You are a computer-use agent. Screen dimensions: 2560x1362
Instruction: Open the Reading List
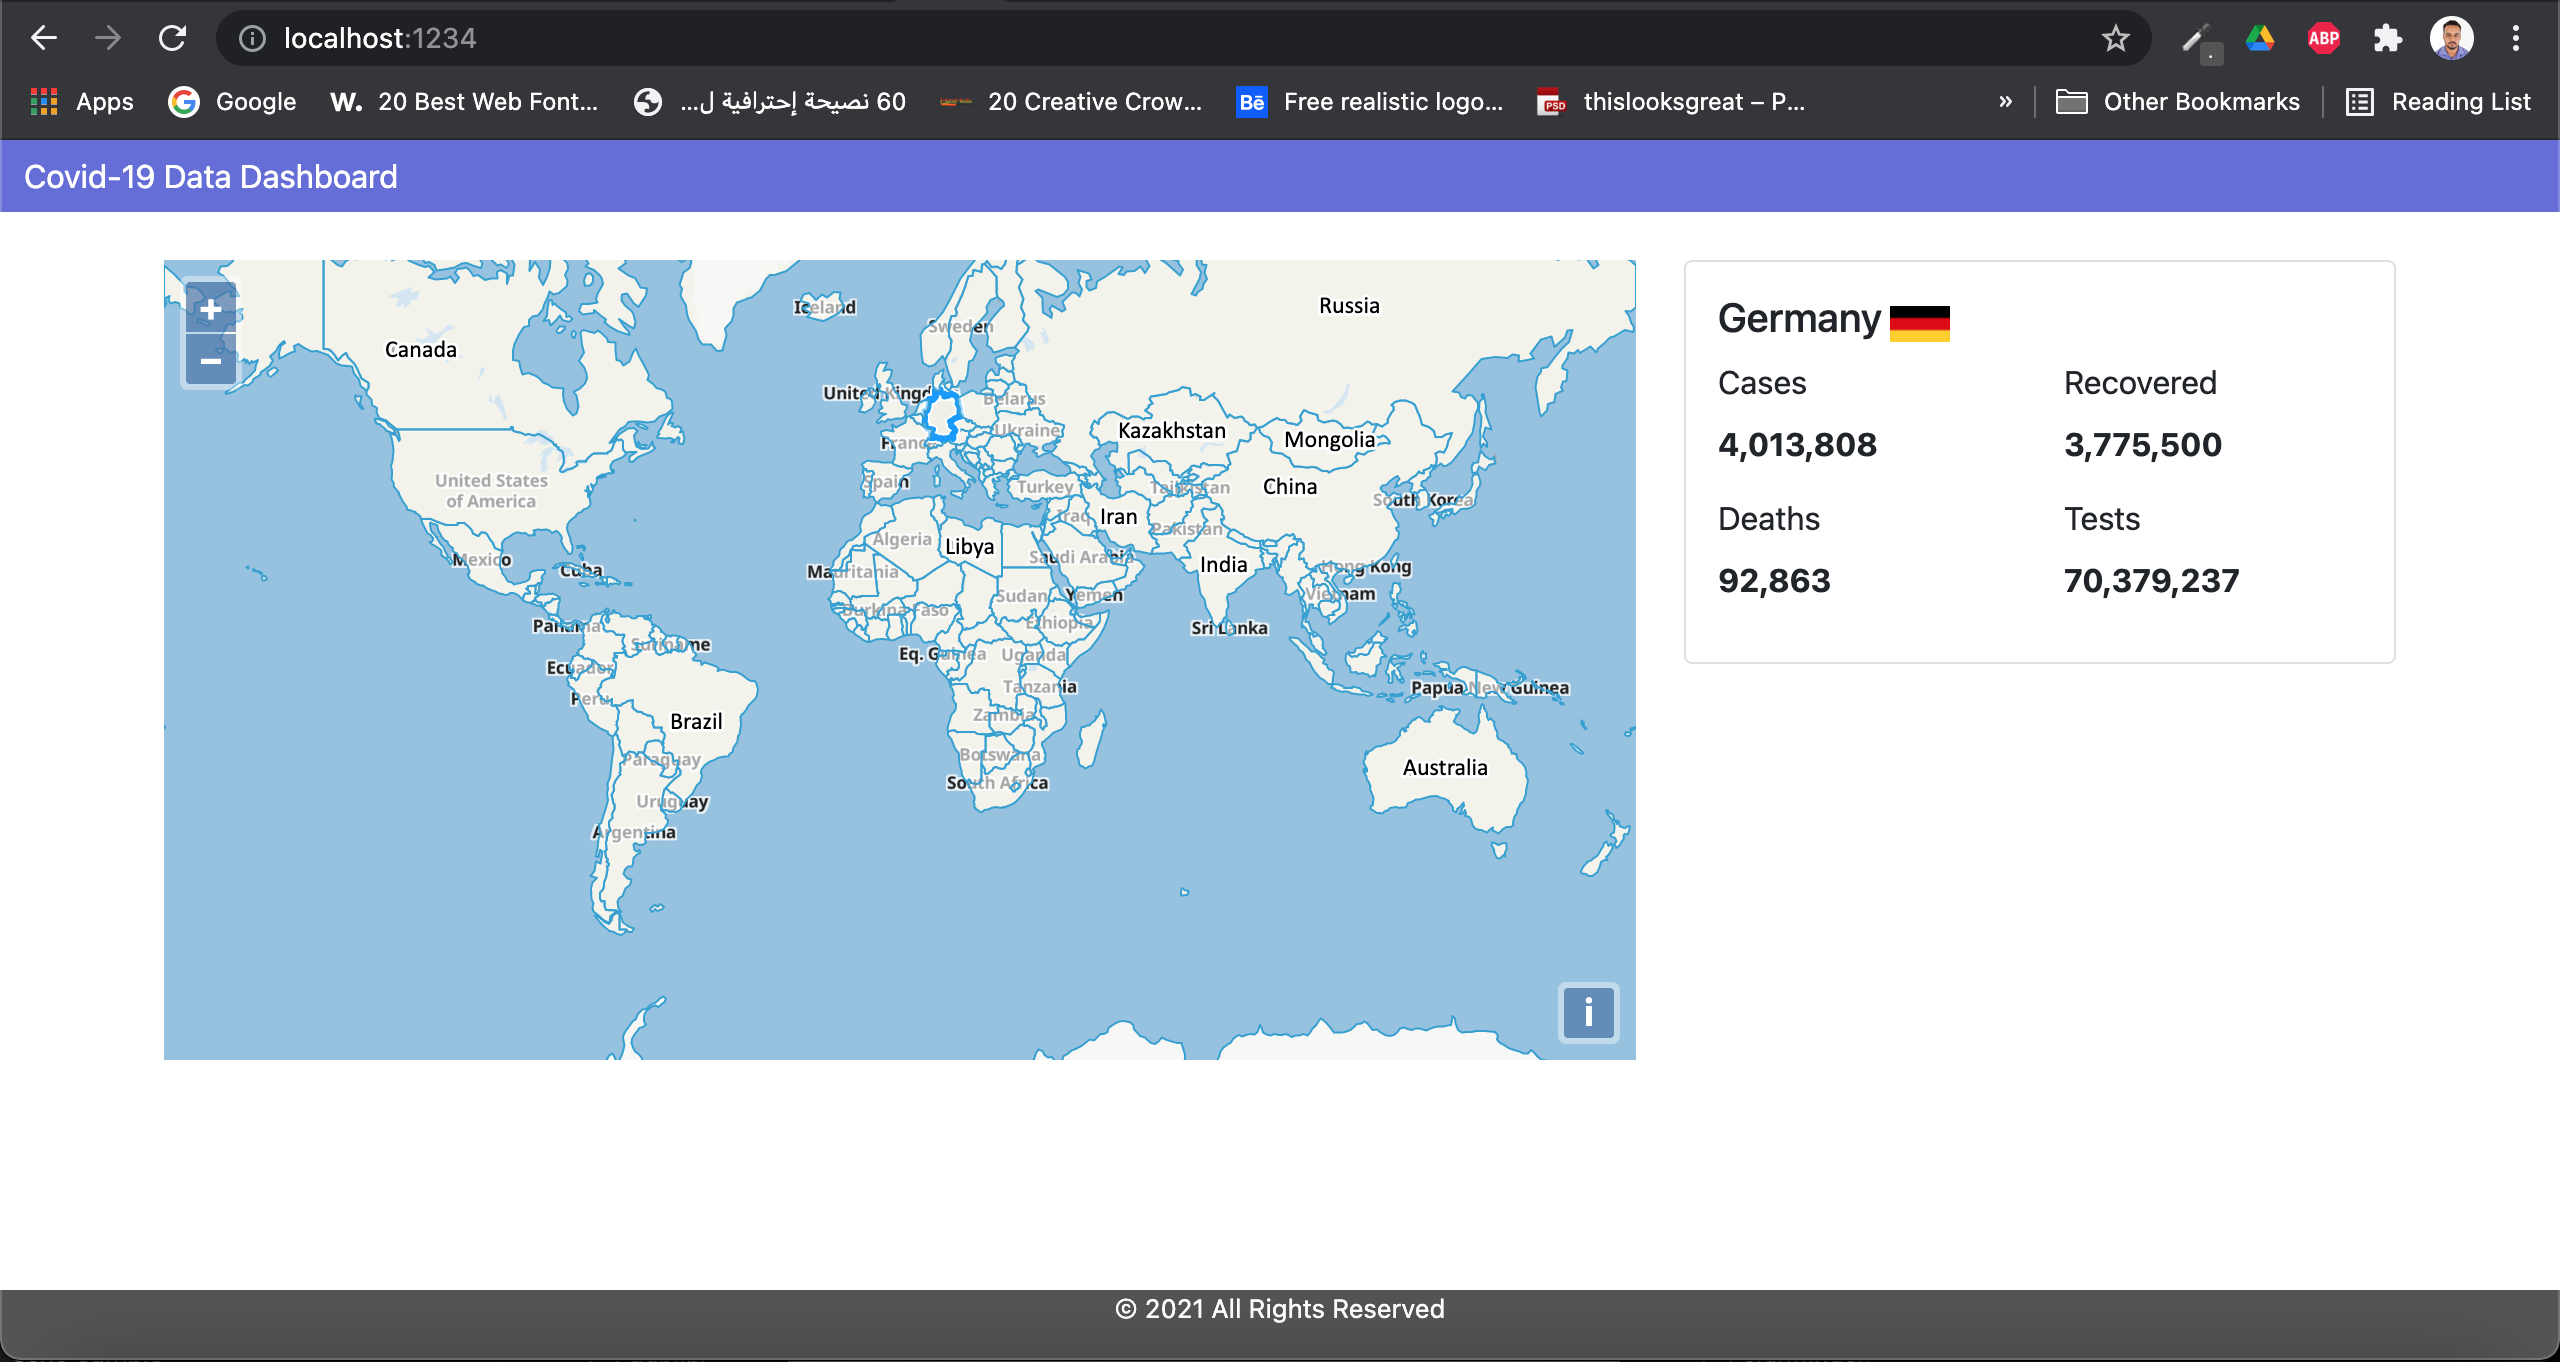point(2438,101)
